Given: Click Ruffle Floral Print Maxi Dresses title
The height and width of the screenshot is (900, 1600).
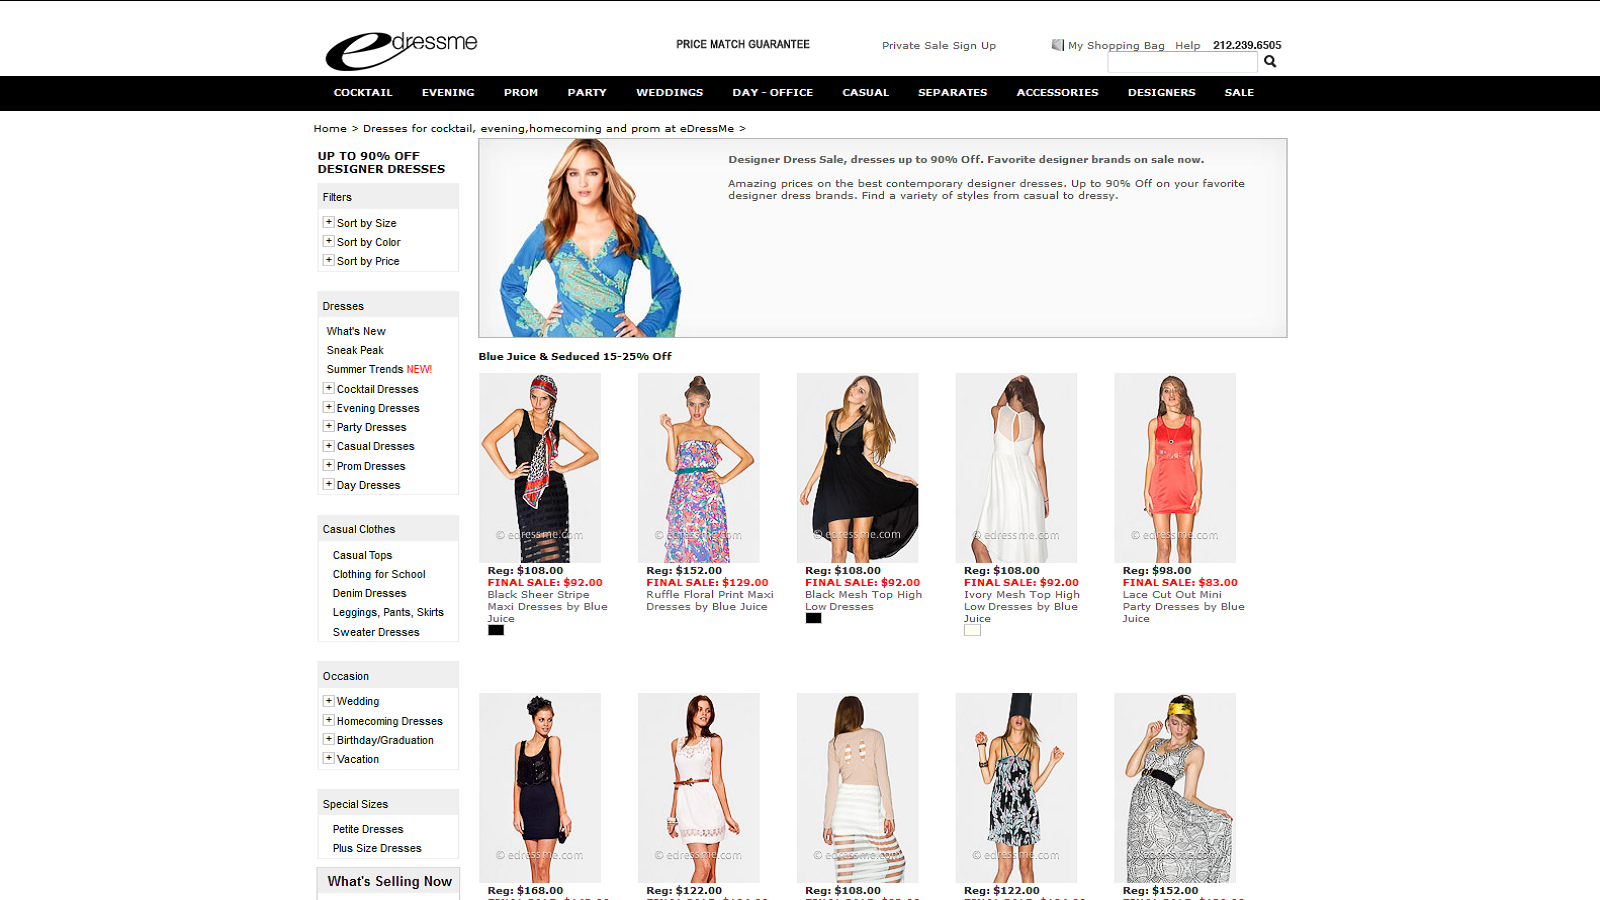Looking at the screenshot, I should 710,601.
